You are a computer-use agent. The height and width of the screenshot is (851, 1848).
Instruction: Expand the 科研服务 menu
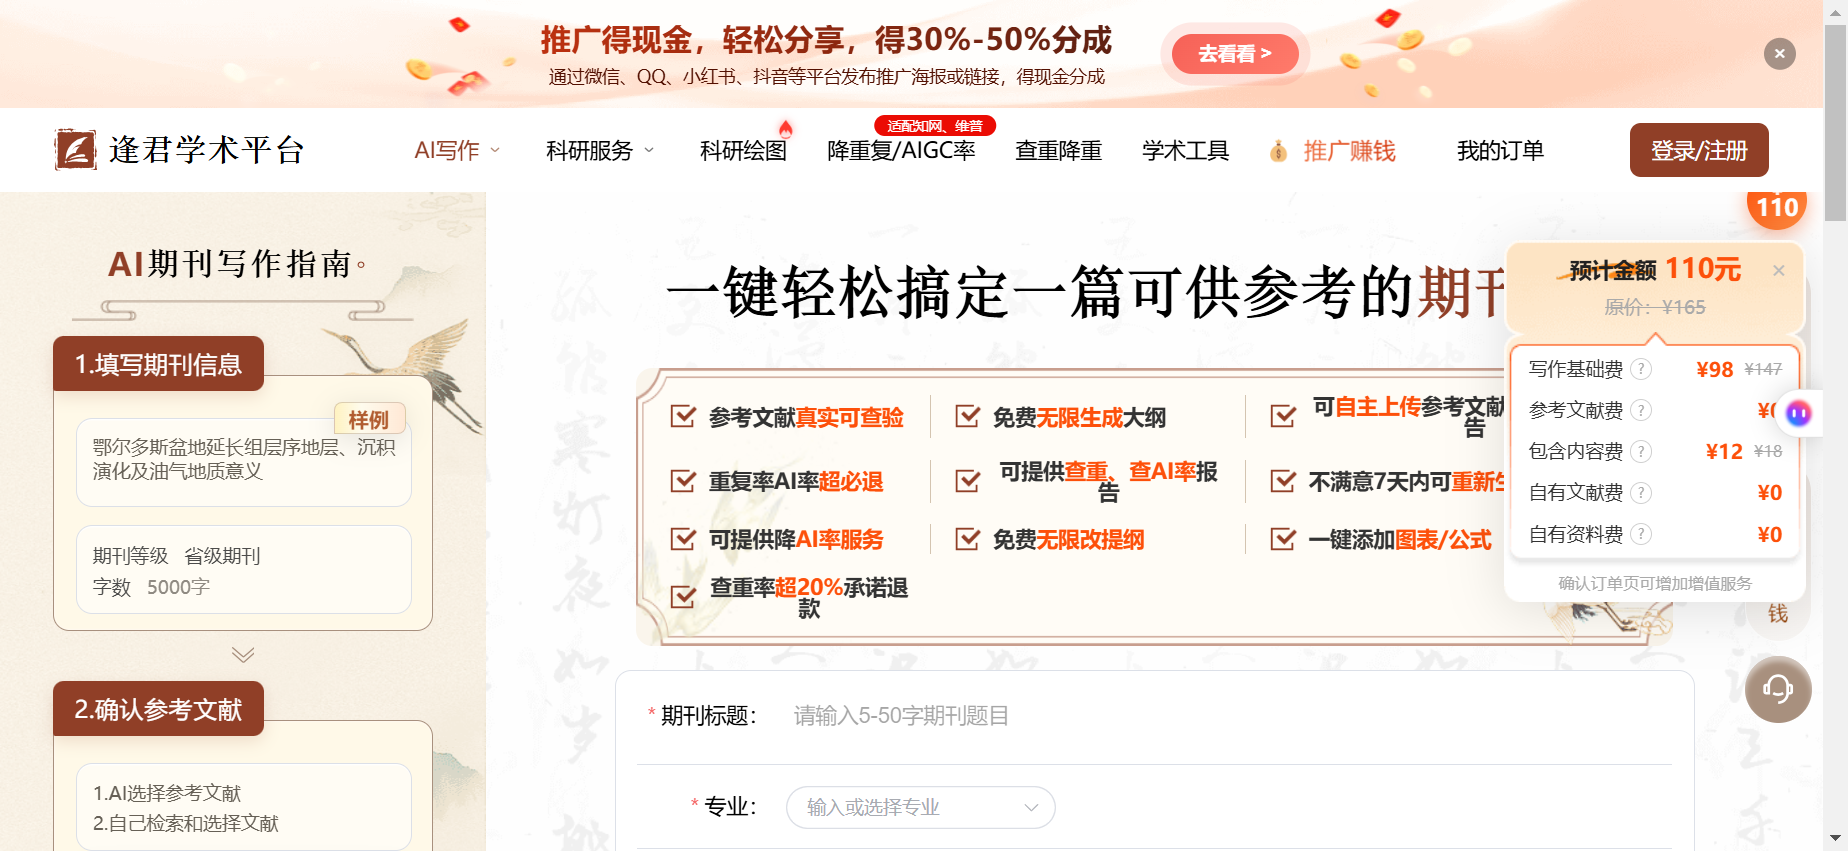(600, 151)
